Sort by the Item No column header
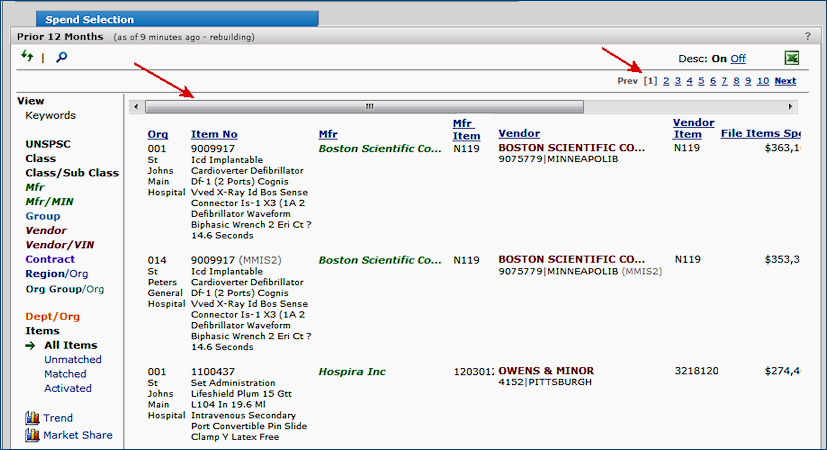 (x=214, y=134)
